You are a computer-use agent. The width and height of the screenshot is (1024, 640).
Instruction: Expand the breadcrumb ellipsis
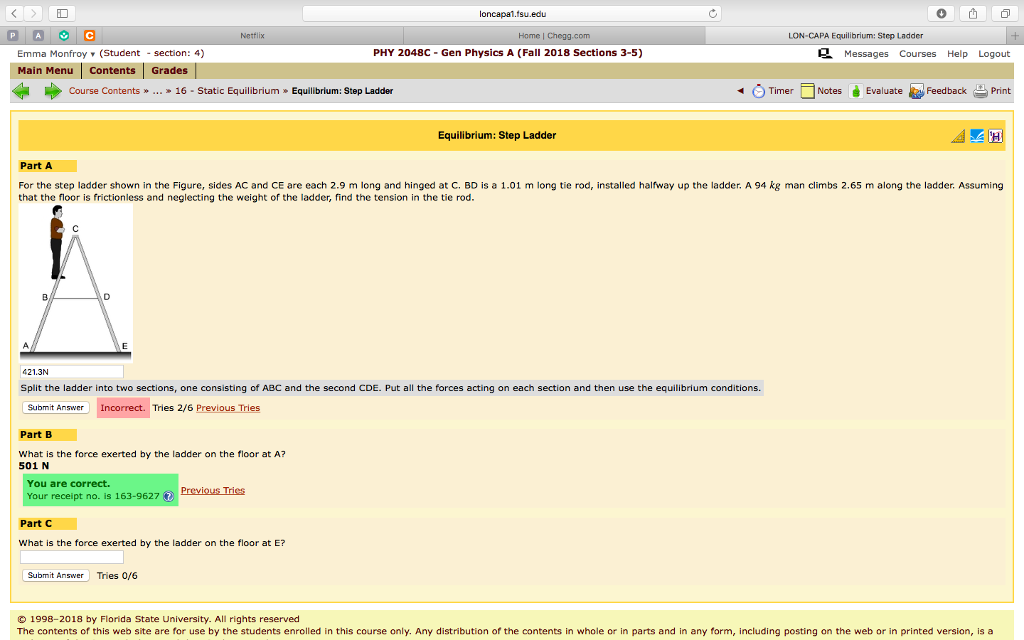coord(157,91)
